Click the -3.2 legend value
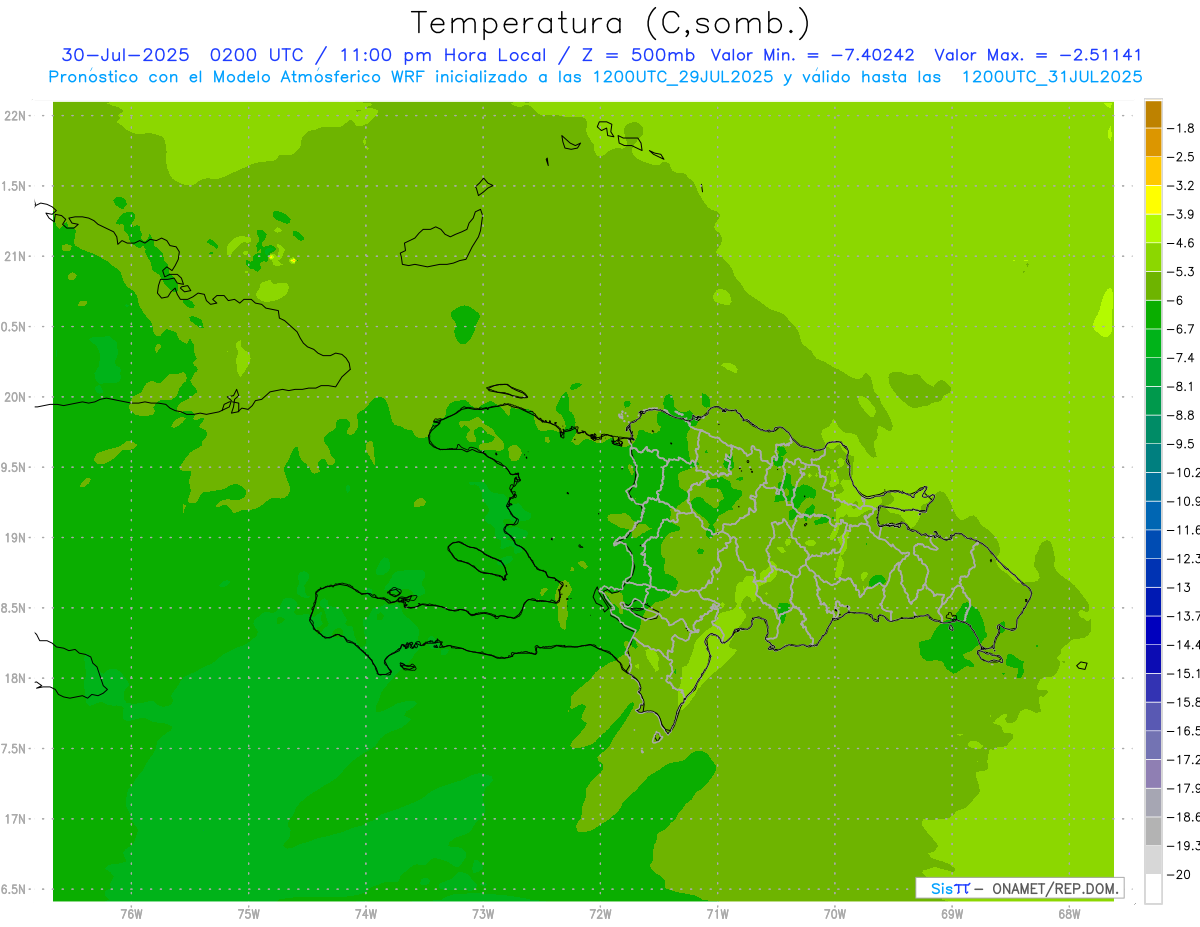Viewport: 1200px width, 927px height. tap(1182, 186)
